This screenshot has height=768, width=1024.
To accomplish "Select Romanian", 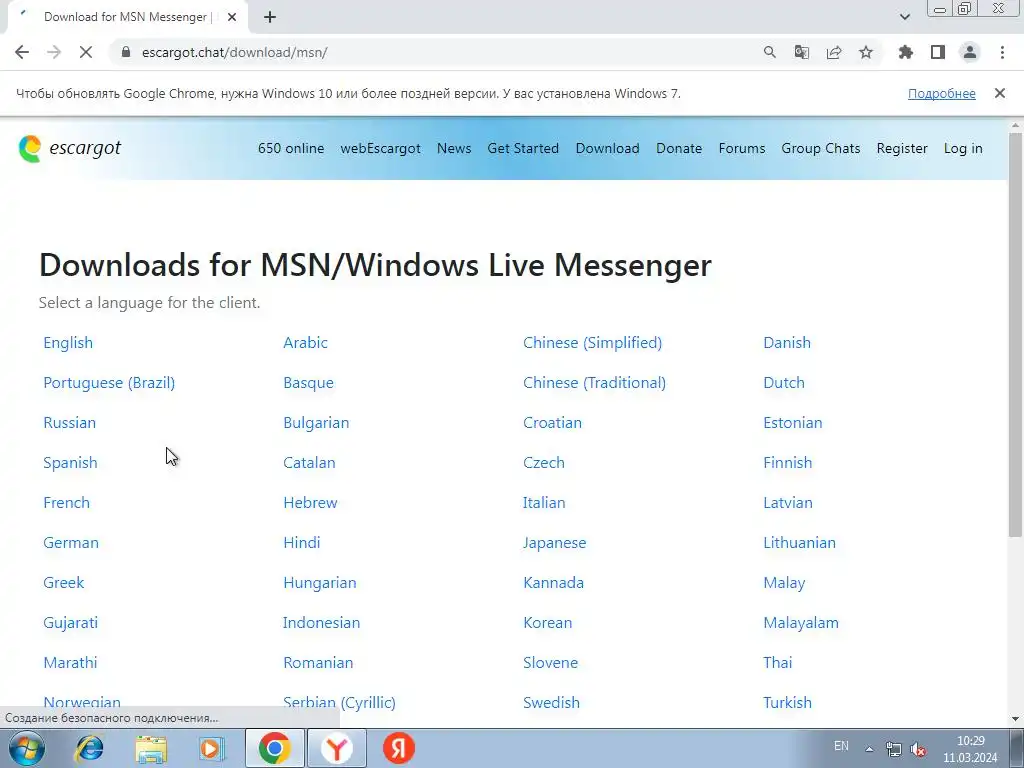I will (x=318, y=662).
